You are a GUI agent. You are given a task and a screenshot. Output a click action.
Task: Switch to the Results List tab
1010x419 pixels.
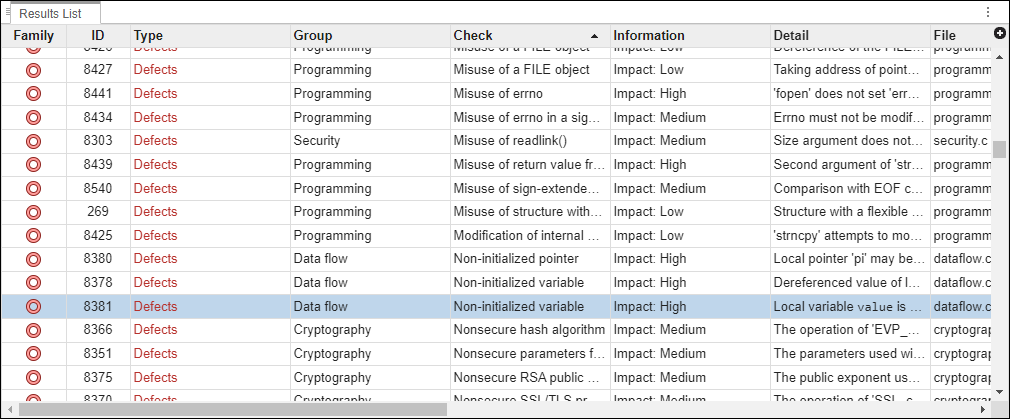coord(57,13)
